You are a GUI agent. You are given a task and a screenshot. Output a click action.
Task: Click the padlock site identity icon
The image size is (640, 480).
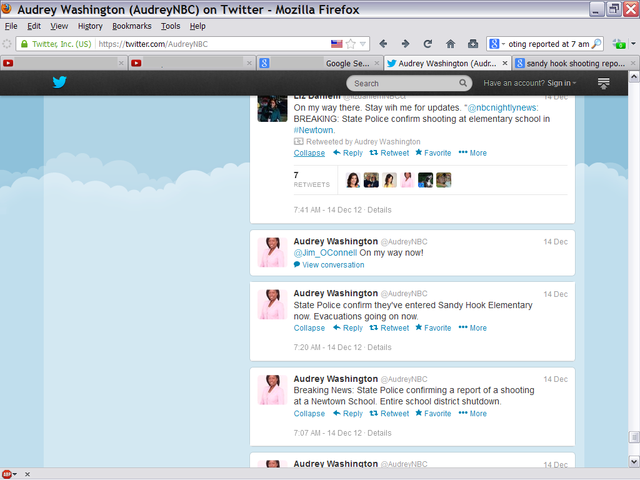pyautogui.click(x=24, y=44)
